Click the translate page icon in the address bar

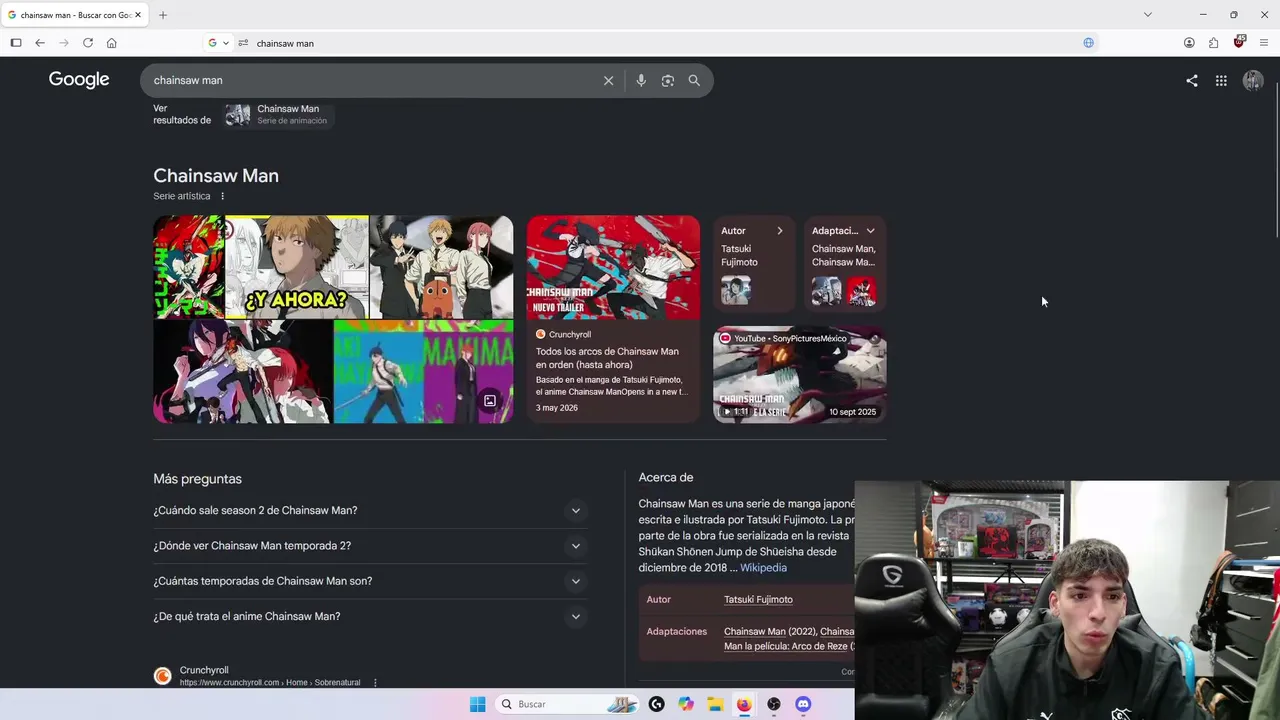1089,43
